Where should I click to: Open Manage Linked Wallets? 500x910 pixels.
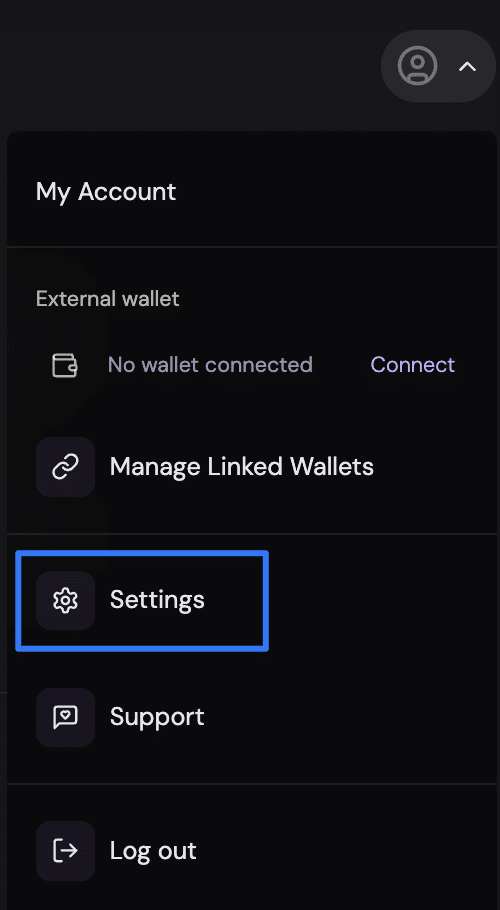click(242, 467)
